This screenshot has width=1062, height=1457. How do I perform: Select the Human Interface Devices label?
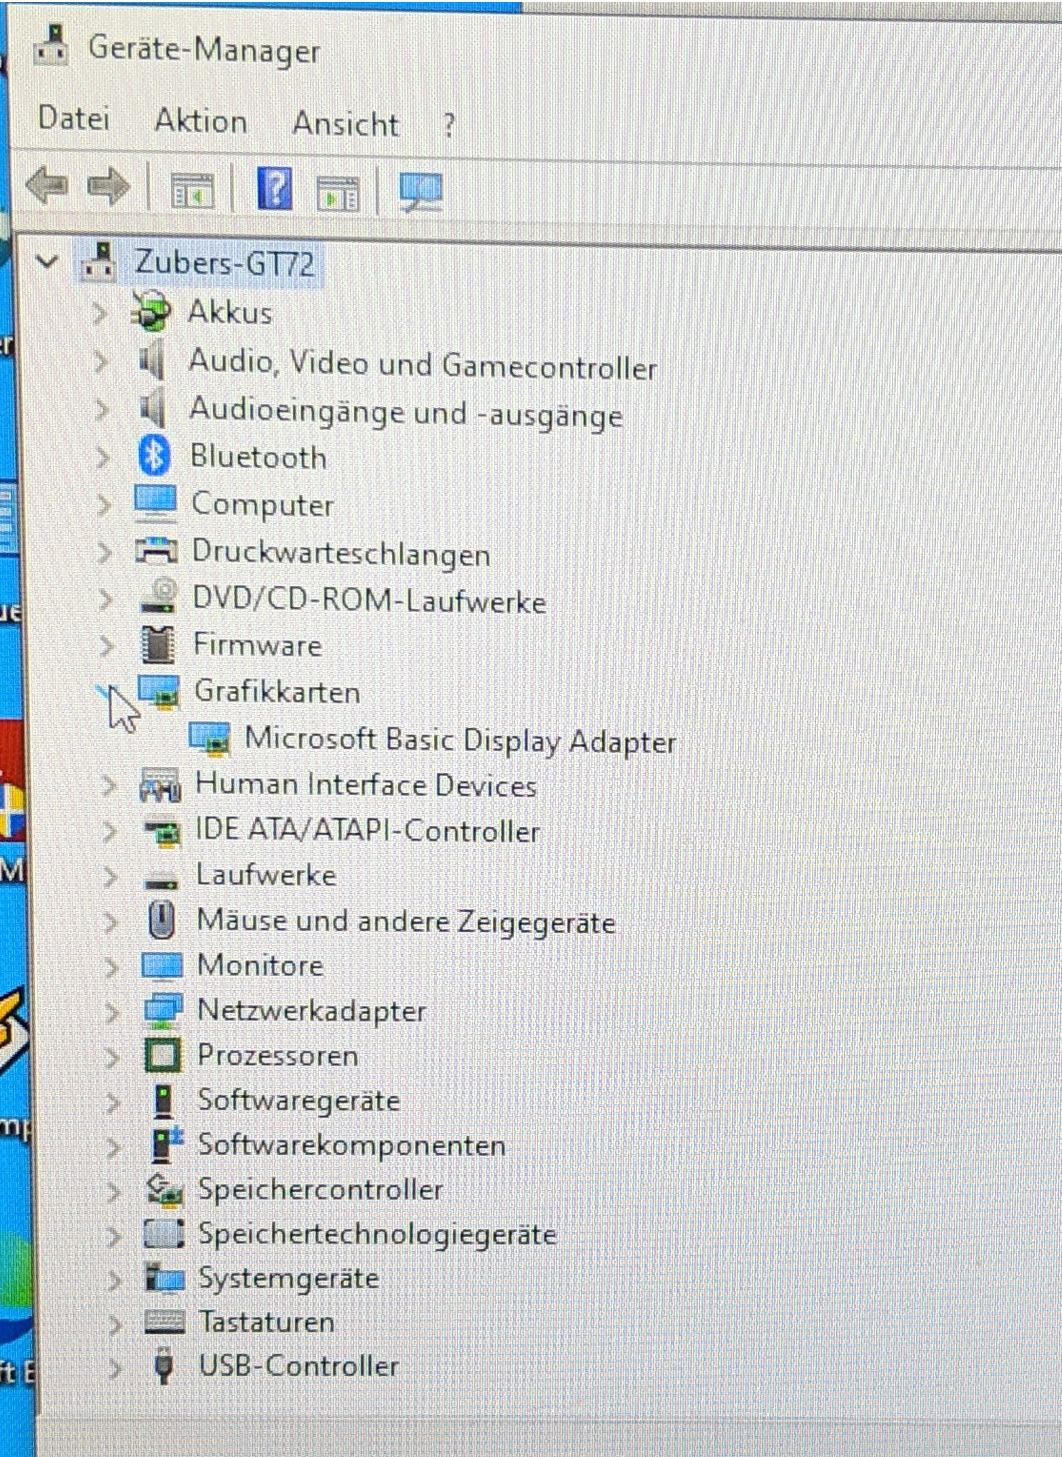coord(366,784)
